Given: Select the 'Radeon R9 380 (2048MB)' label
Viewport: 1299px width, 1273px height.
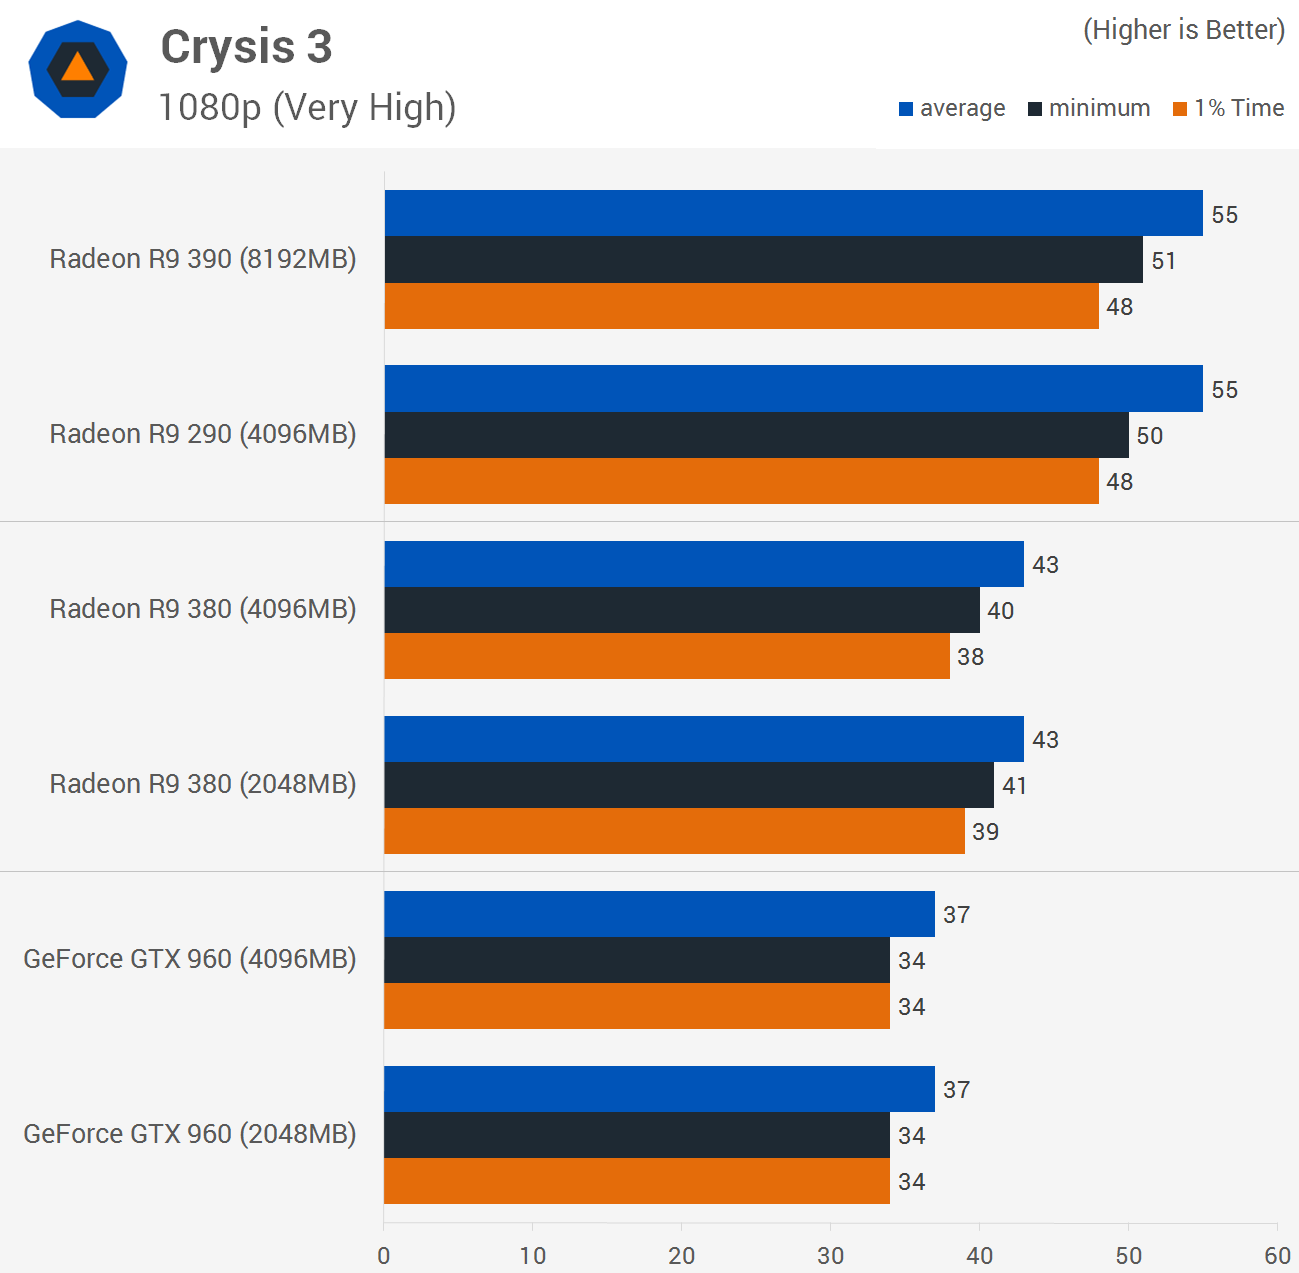Looking at the screenshot, I should pos(203,784).
